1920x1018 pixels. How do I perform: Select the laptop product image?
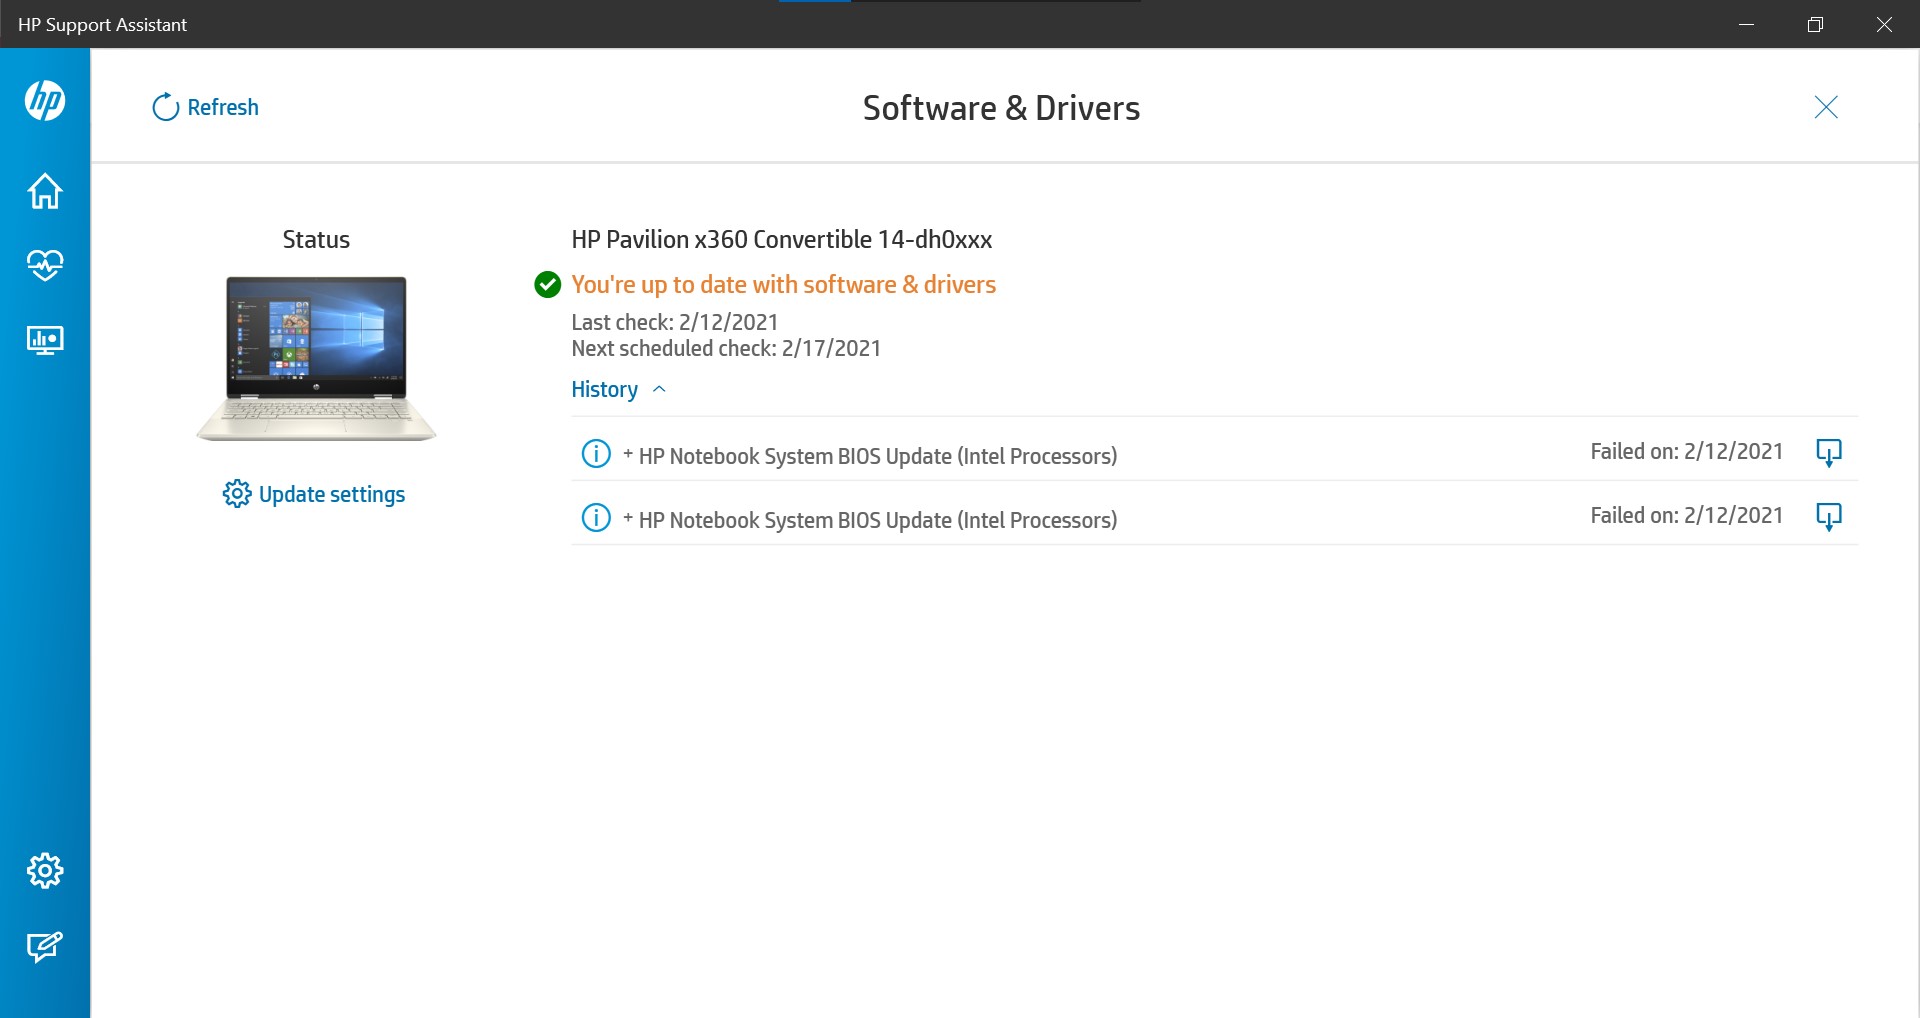(x=315, y=355)
